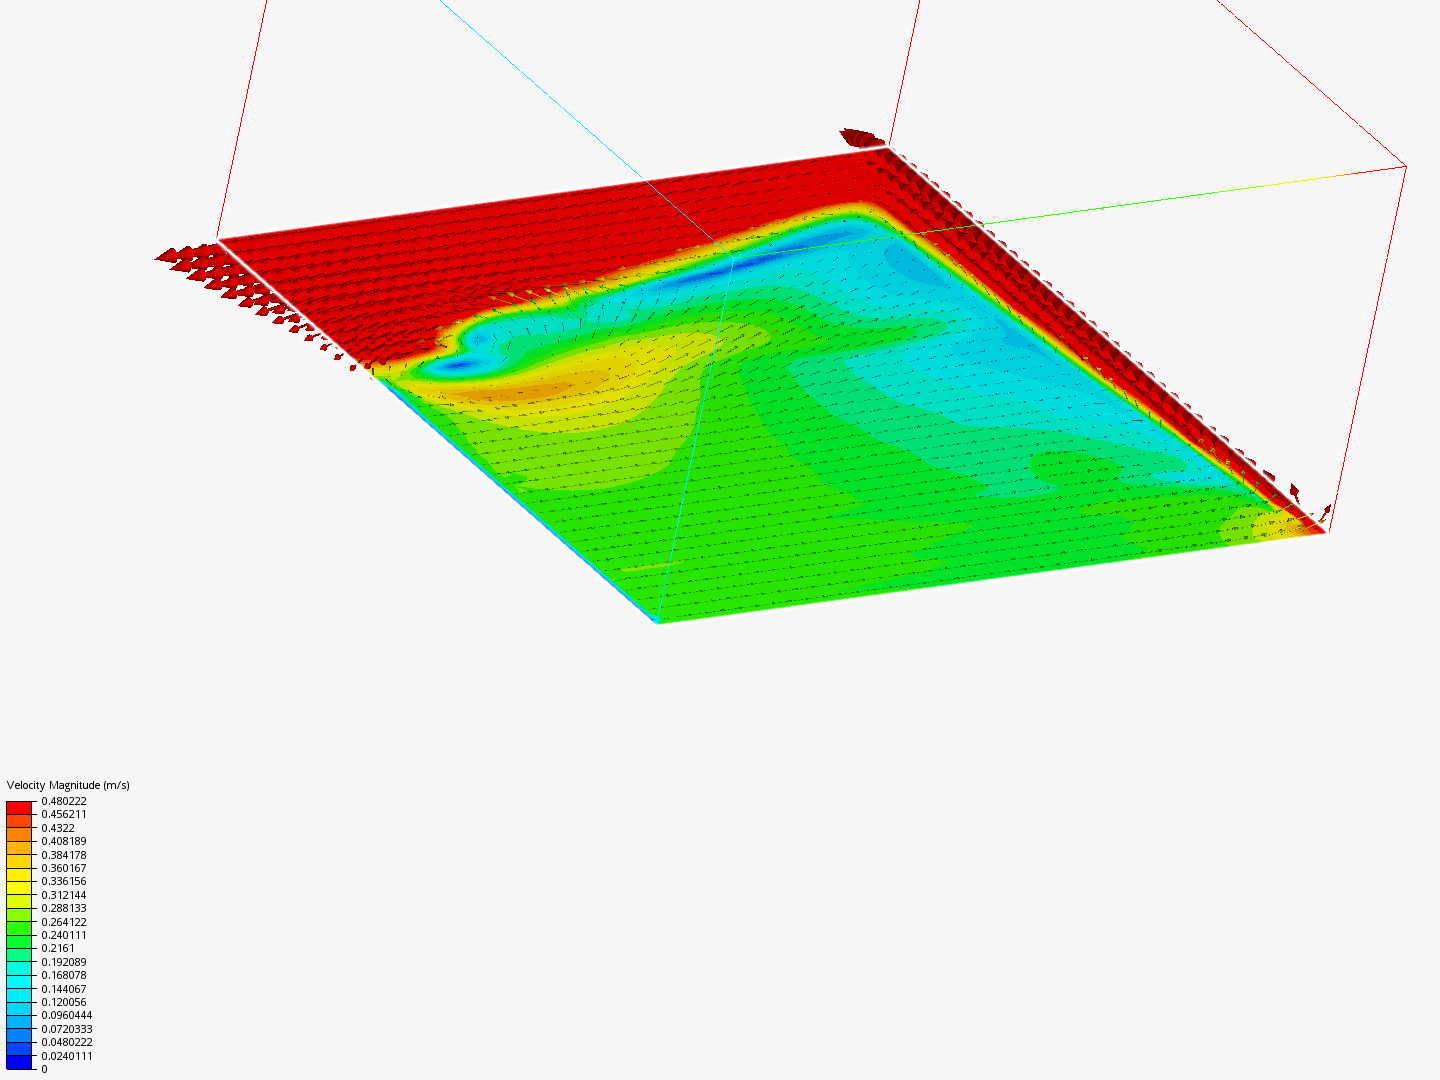Click the Velocity Magnitude (m/s) legend title

tap(68, 785)
